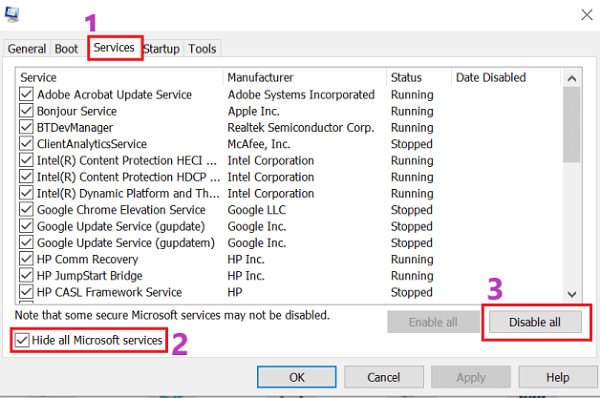Select the 'HP Comm Recovery' service name
600x398 pixels.
point(88,259)
